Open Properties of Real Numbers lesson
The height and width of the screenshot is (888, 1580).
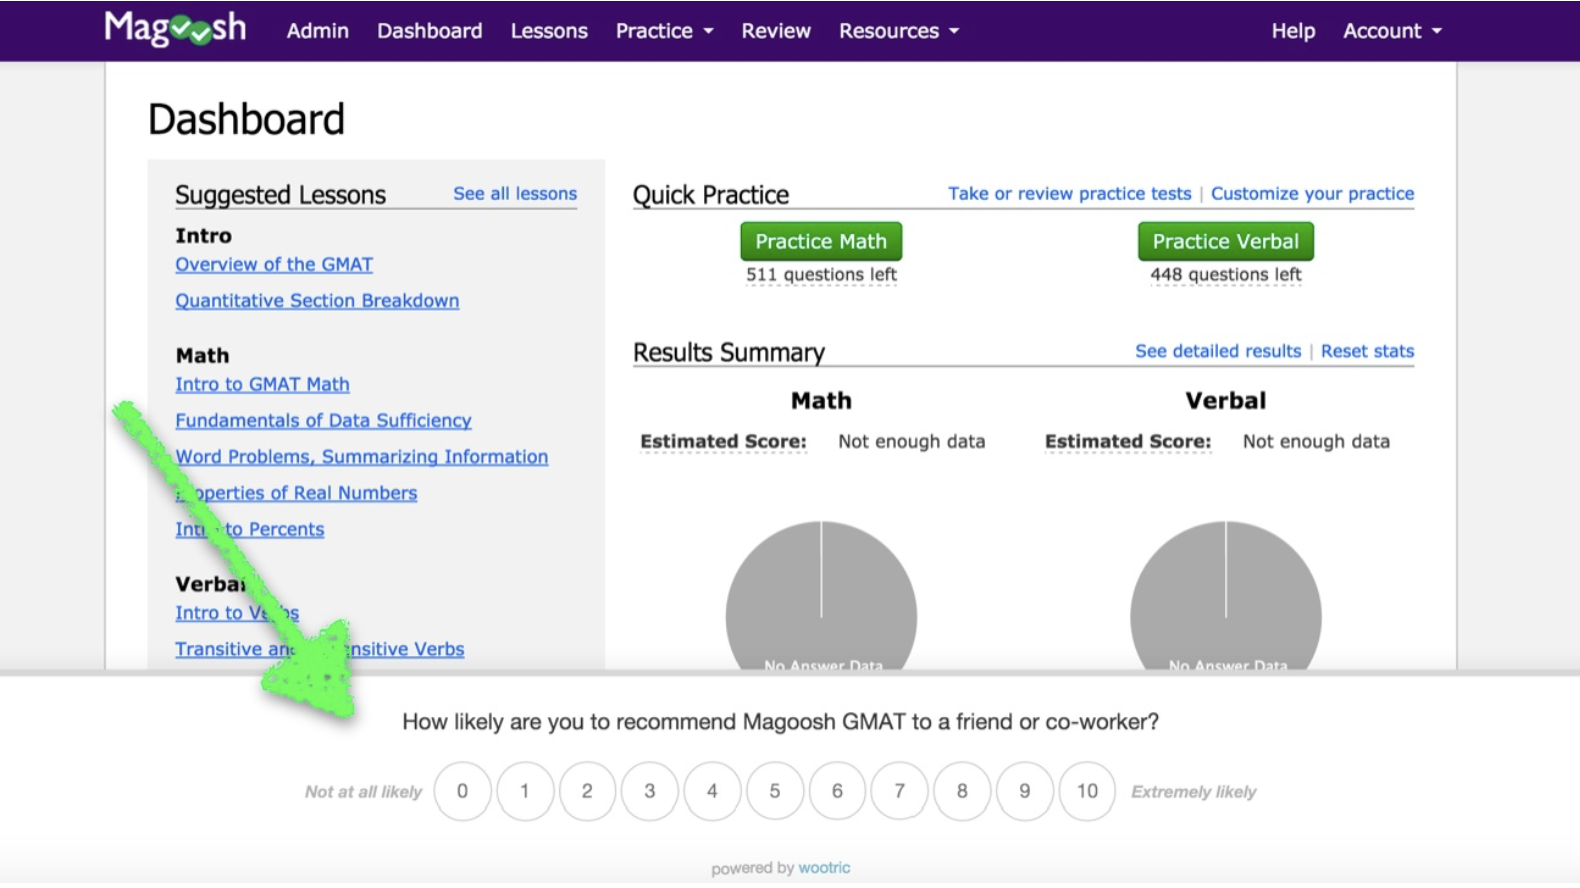tap(296, 493)
